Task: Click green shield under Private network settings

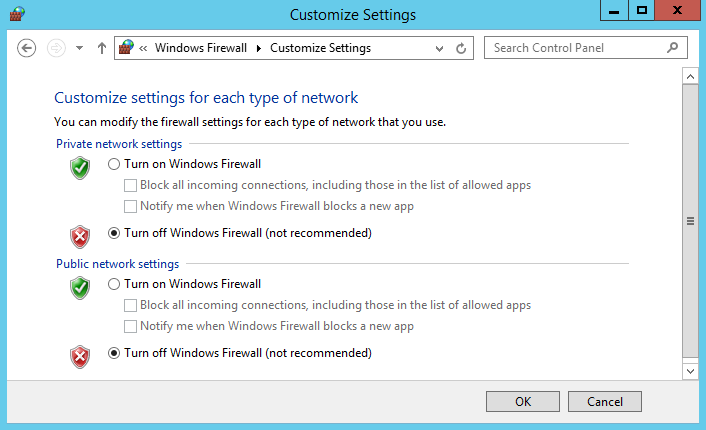Action: [80, 168]
